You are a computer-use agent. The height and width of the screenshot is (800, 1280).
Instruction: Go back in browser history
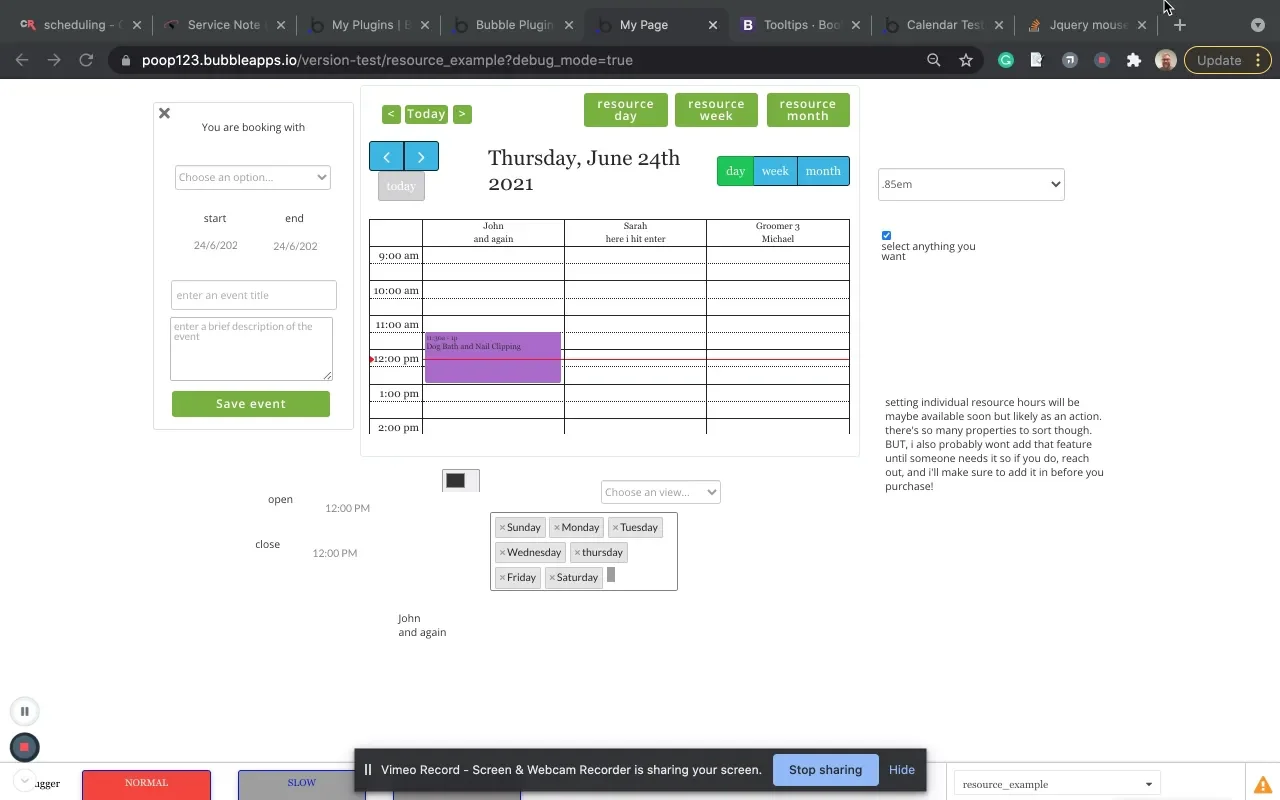[22, 60]
